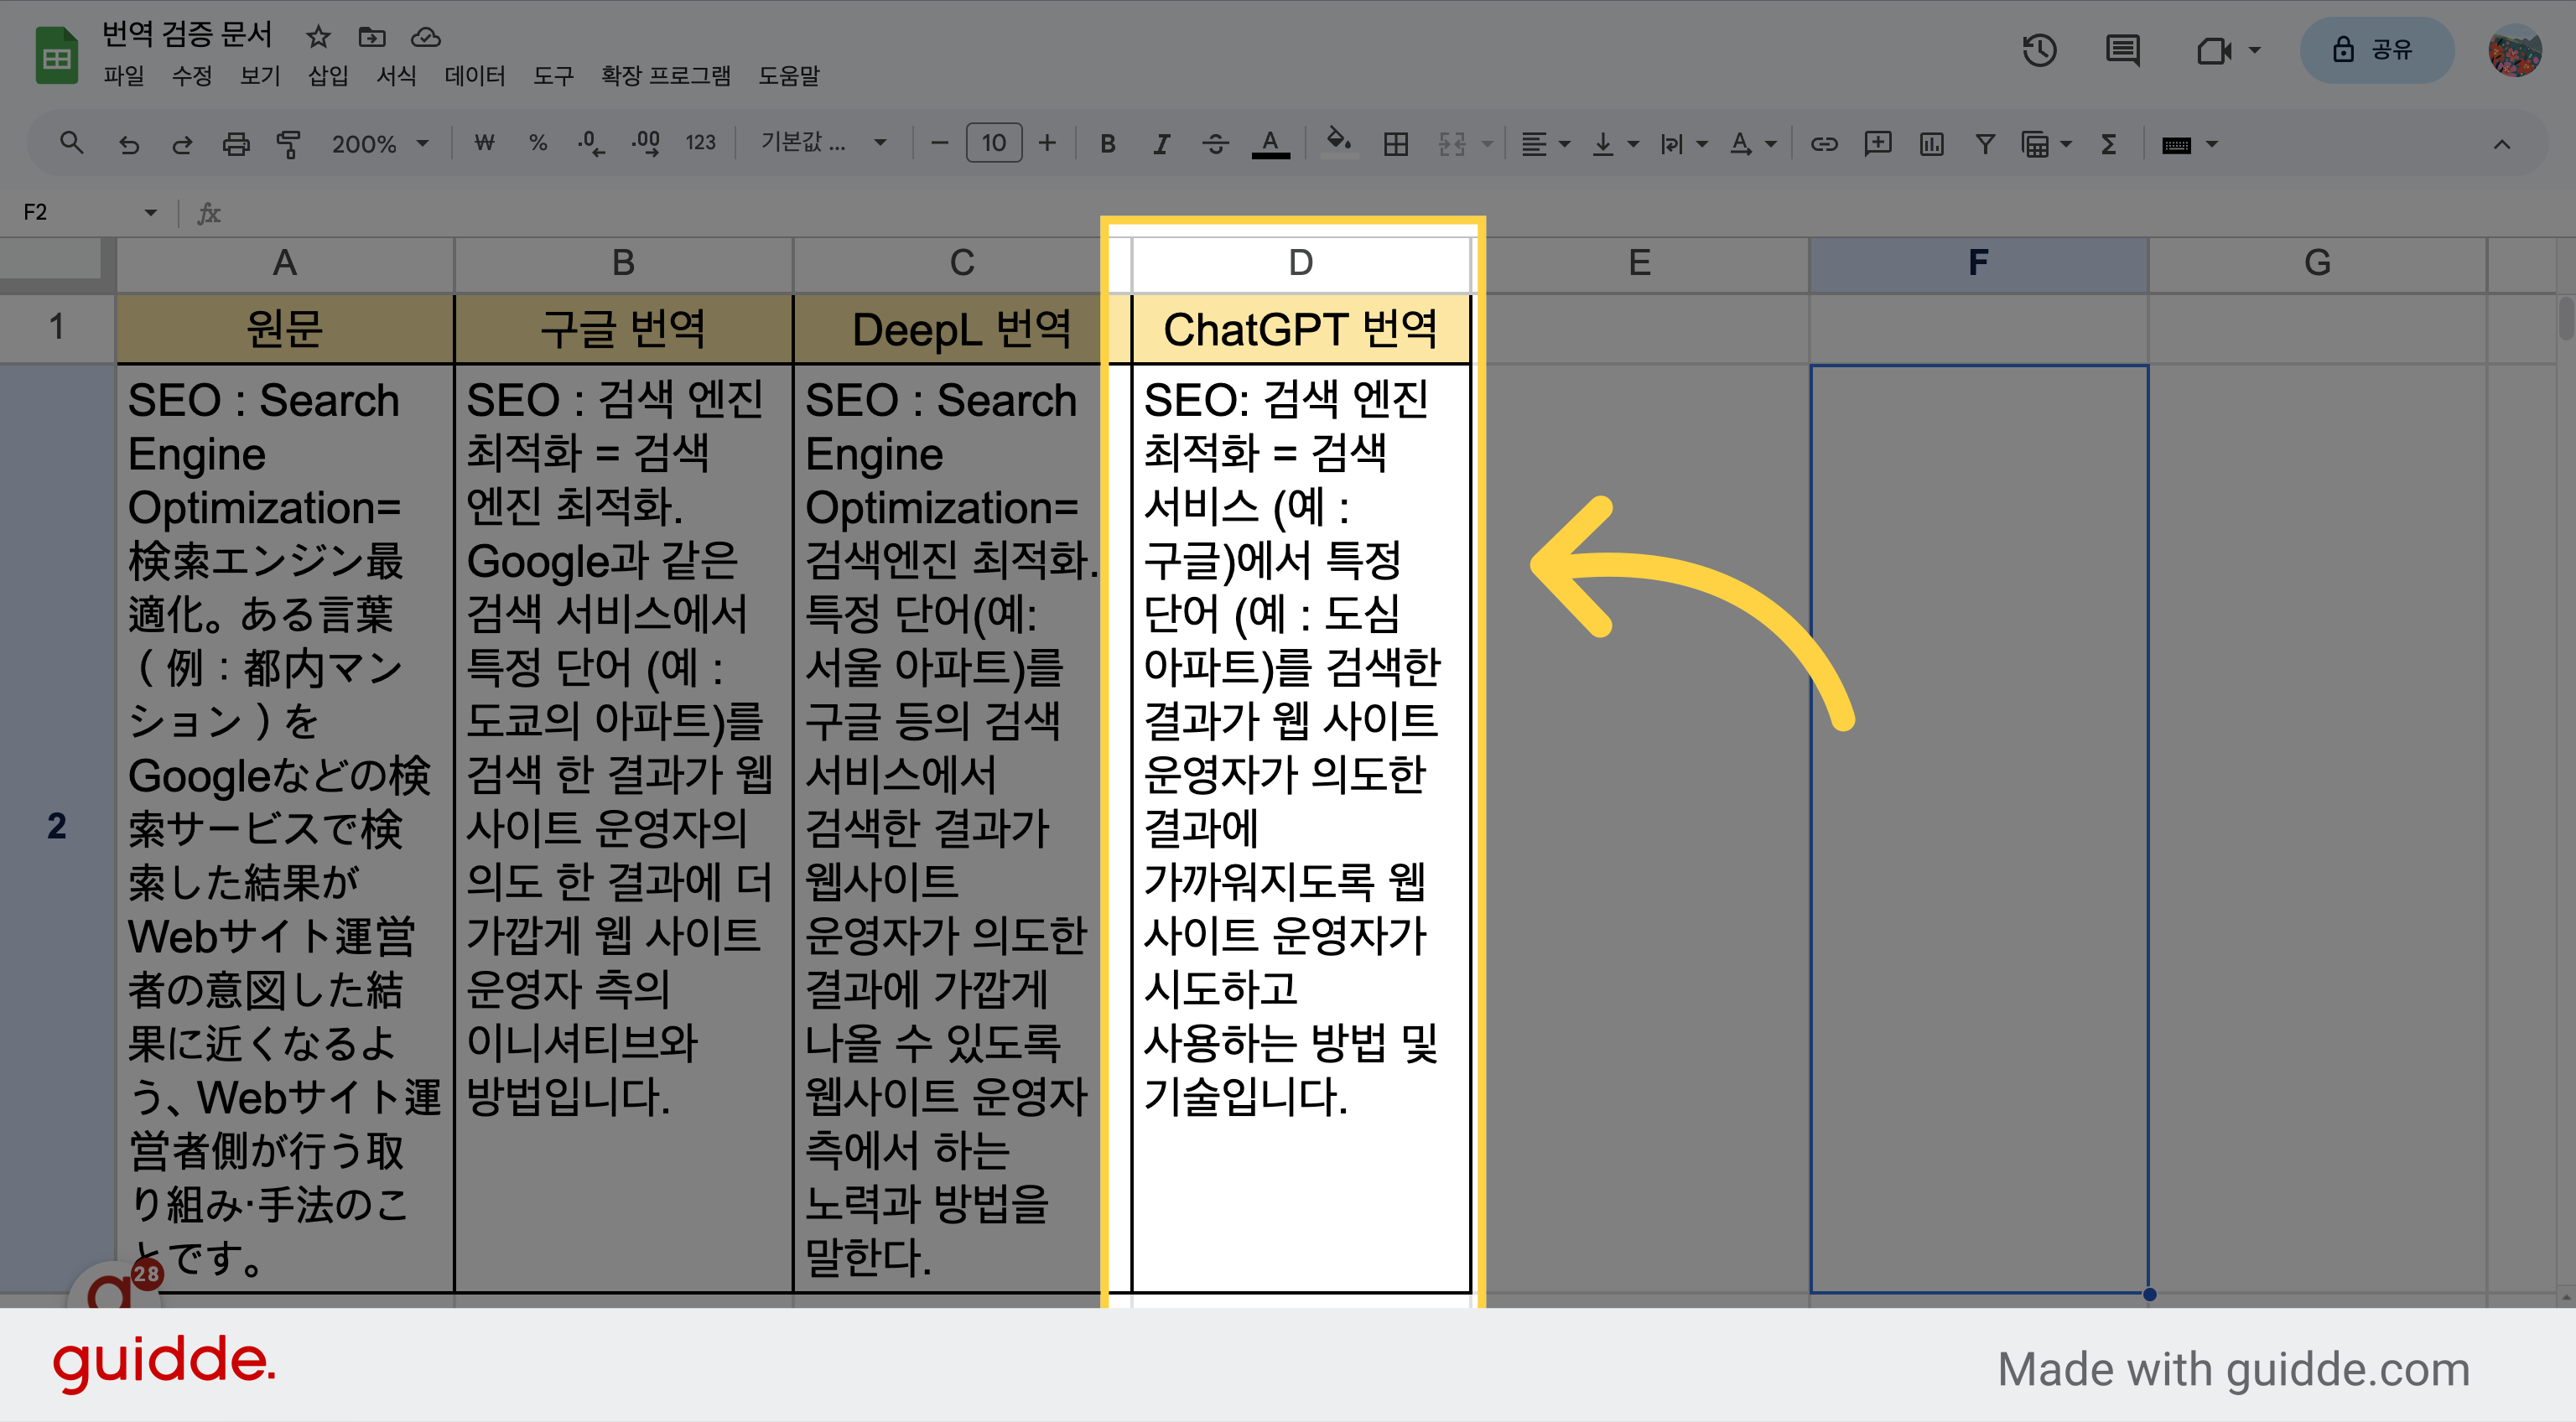Increase font size with plus button
Screen dimensions: 2576x1422
(1047, 143)
